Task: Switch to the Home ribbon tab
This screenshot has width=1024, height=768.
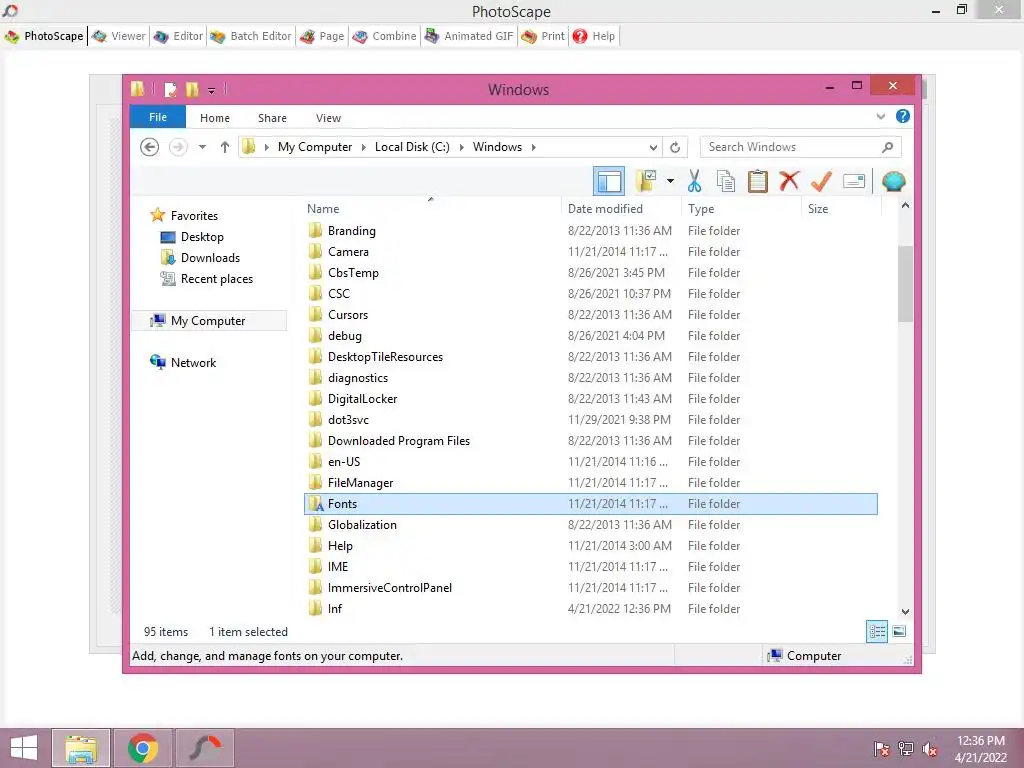Action: tap(215, 118)
